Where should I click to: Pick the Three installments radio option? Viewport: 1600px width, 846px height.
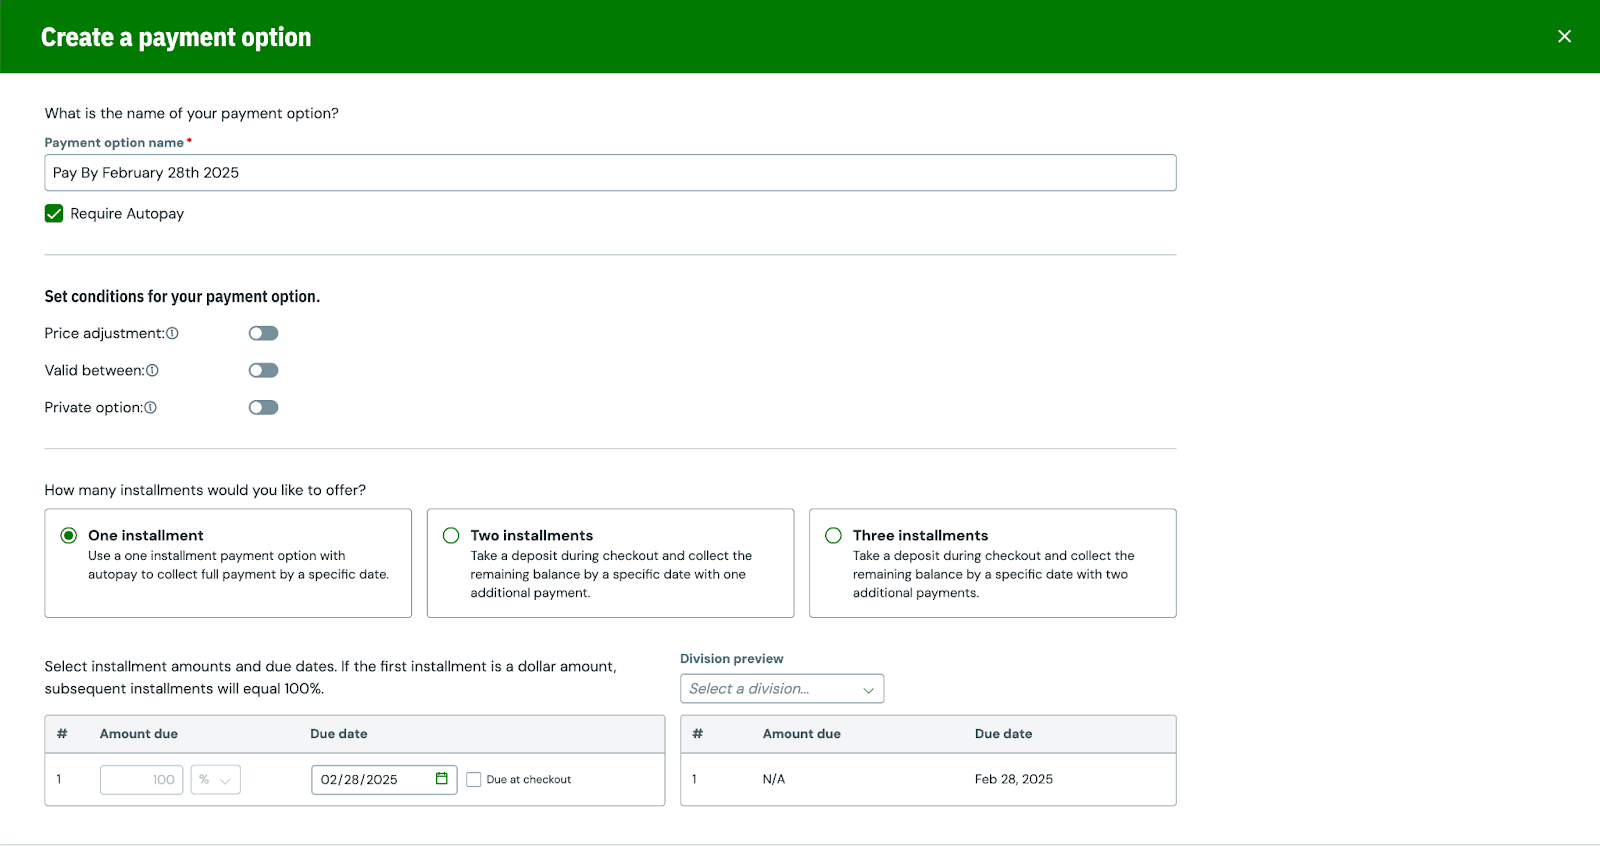pos(833,536)
